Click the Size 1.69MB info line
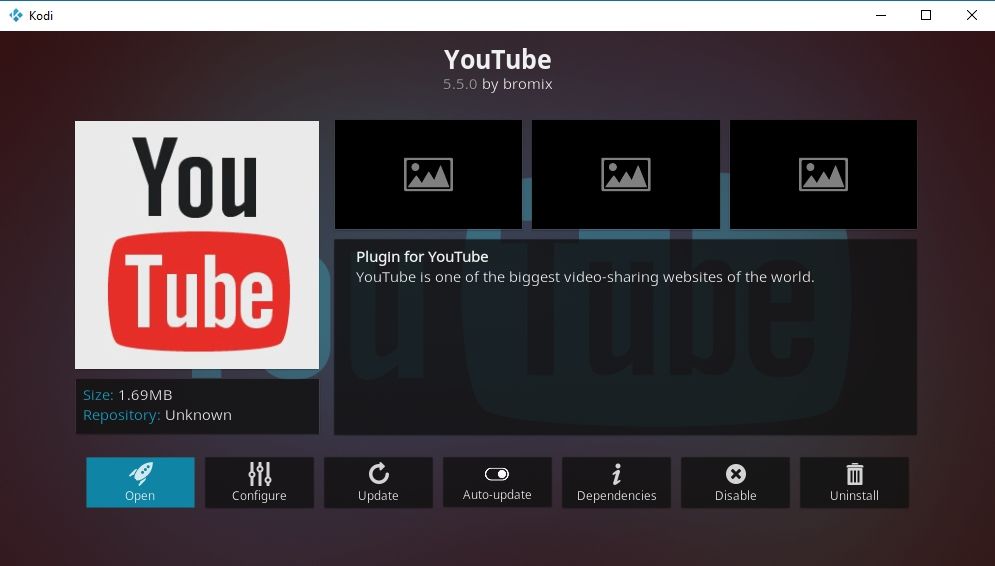 (x=128, y=395)
